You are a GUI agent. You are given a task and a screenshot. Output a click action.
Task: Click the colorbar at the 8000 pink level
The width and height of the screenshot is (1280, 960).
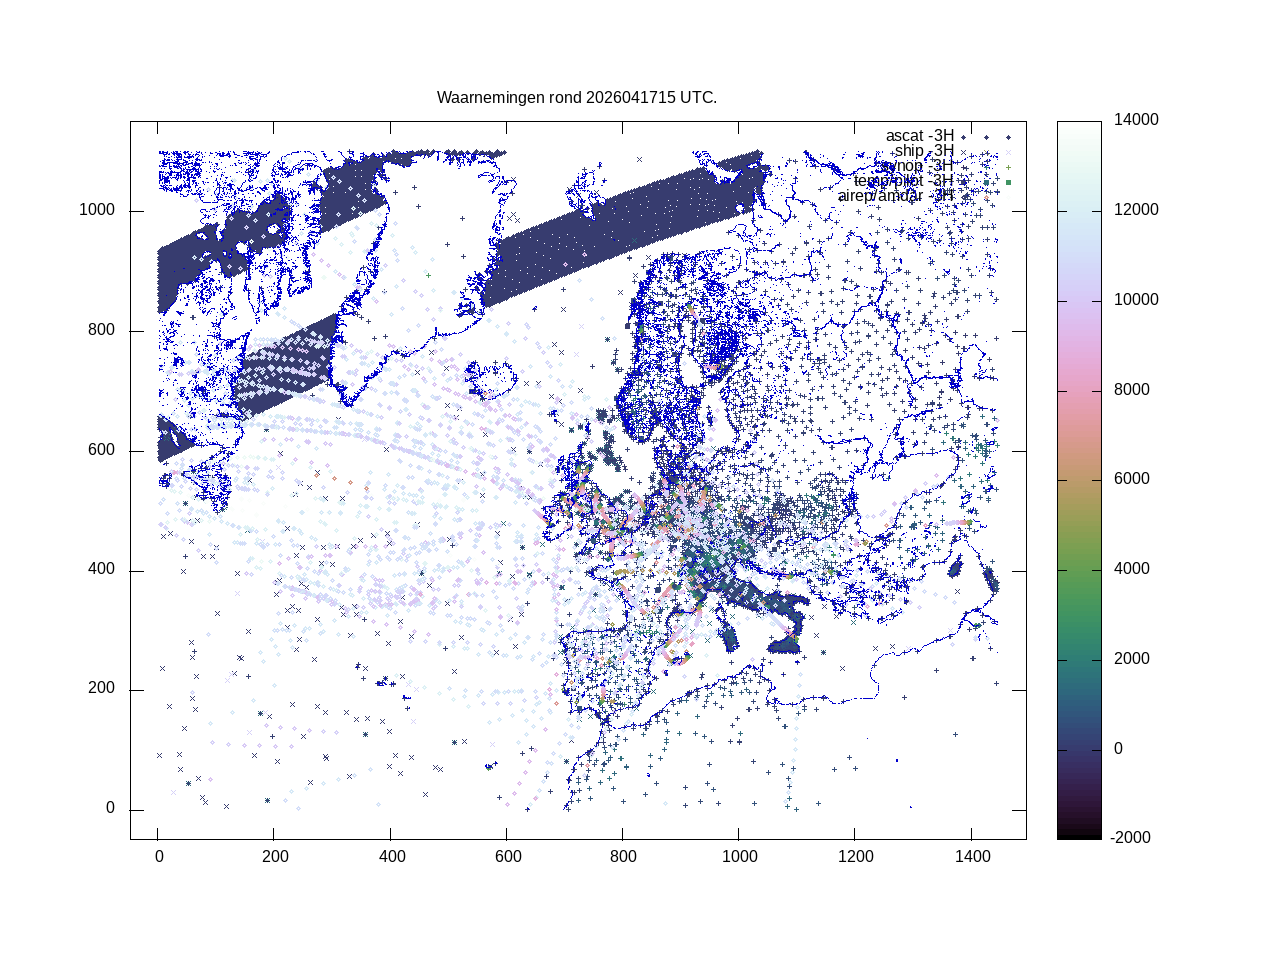(1079, 390)
